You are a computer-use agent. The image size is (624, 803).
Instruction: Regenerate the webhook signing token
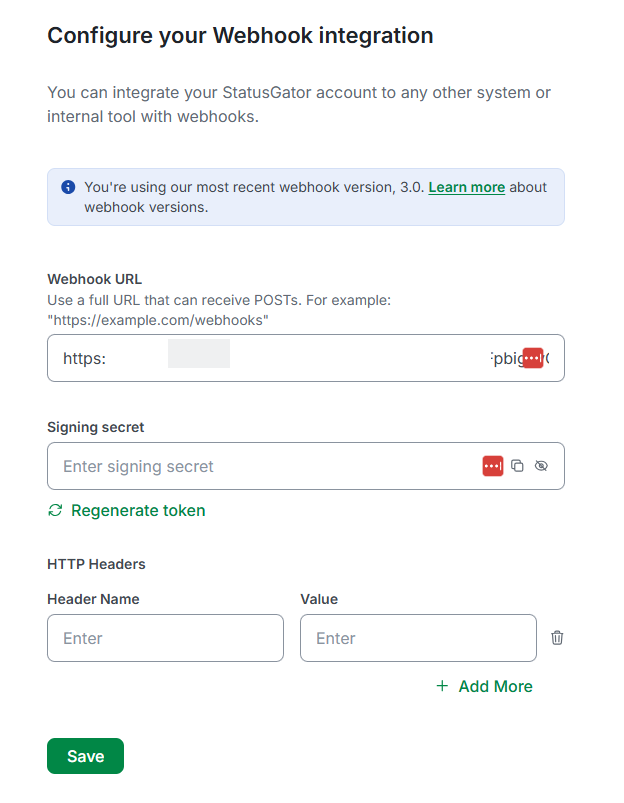click(x=137, y=510)
